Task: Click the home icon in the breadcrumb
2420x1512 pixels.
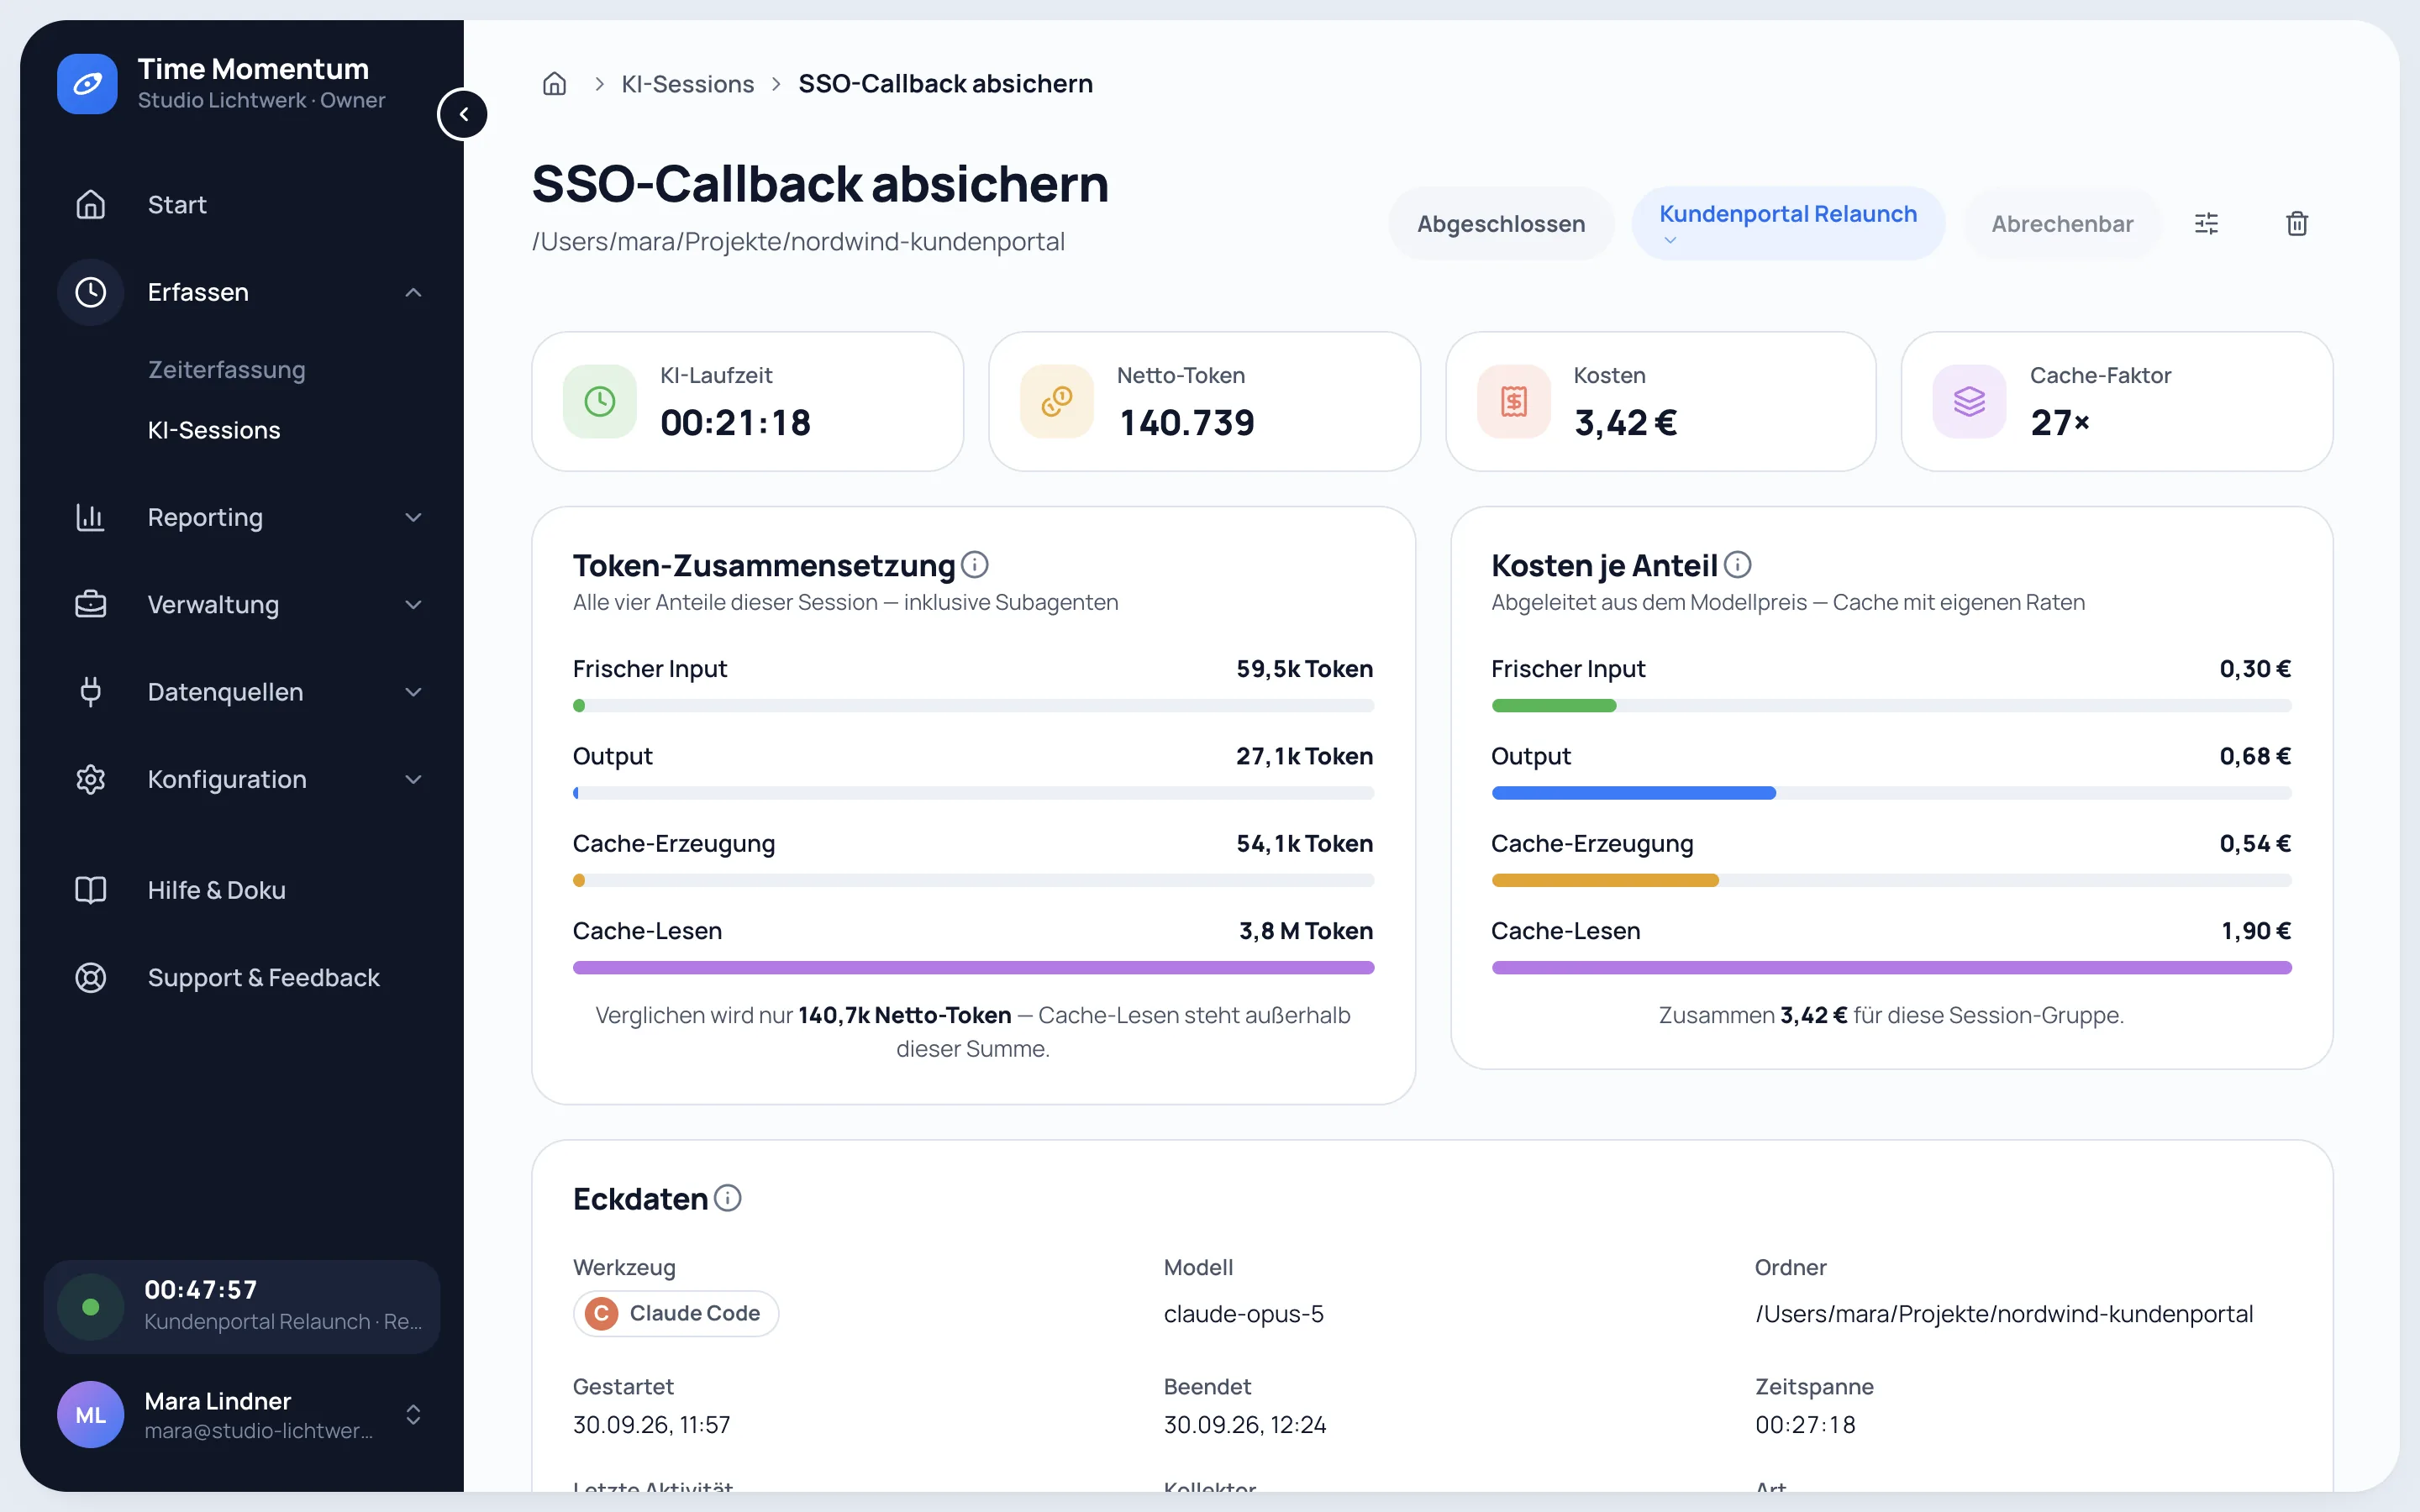Action: click(x=554, y=84)
